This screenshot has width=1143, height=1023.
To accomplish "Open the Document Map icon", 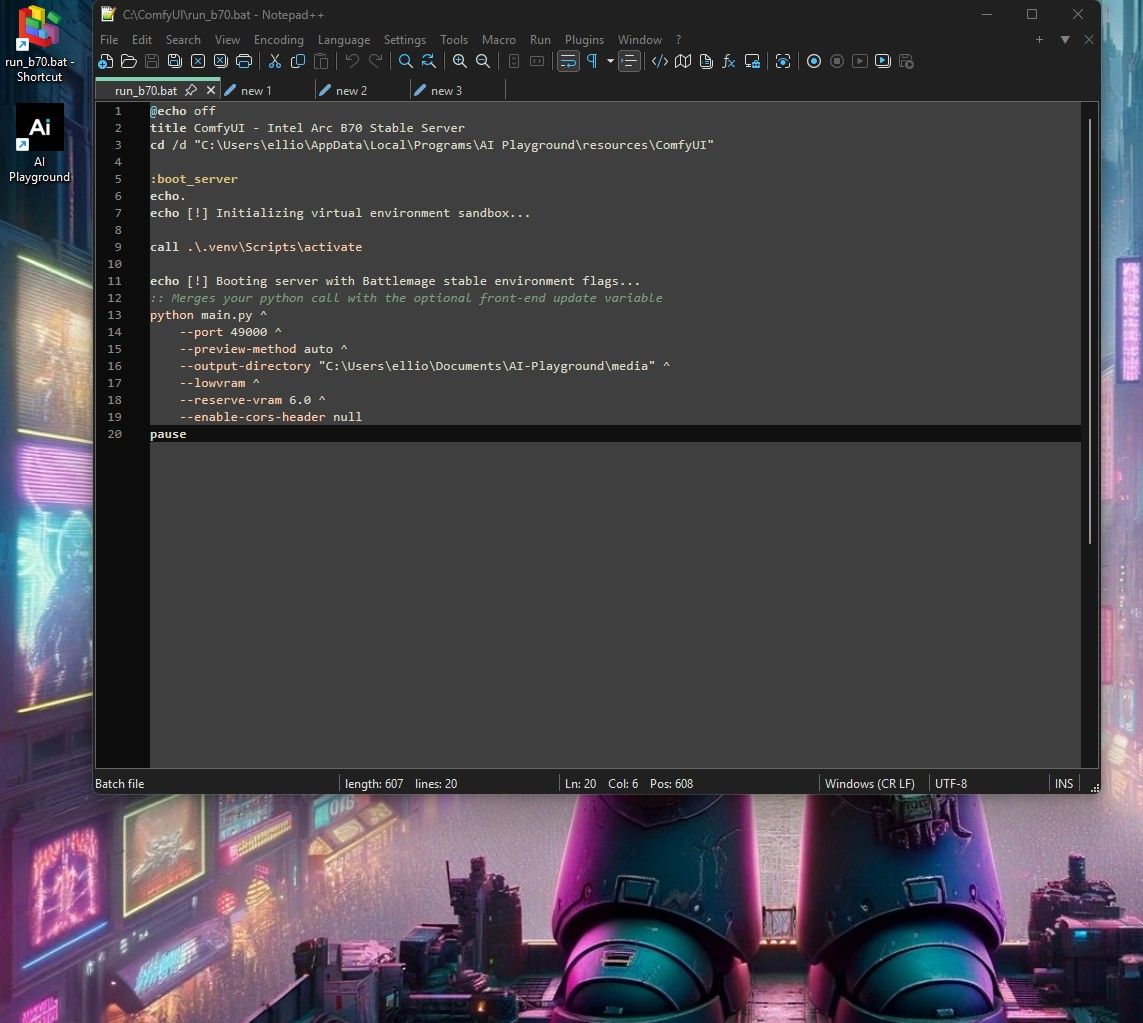I will coord(683,61).
